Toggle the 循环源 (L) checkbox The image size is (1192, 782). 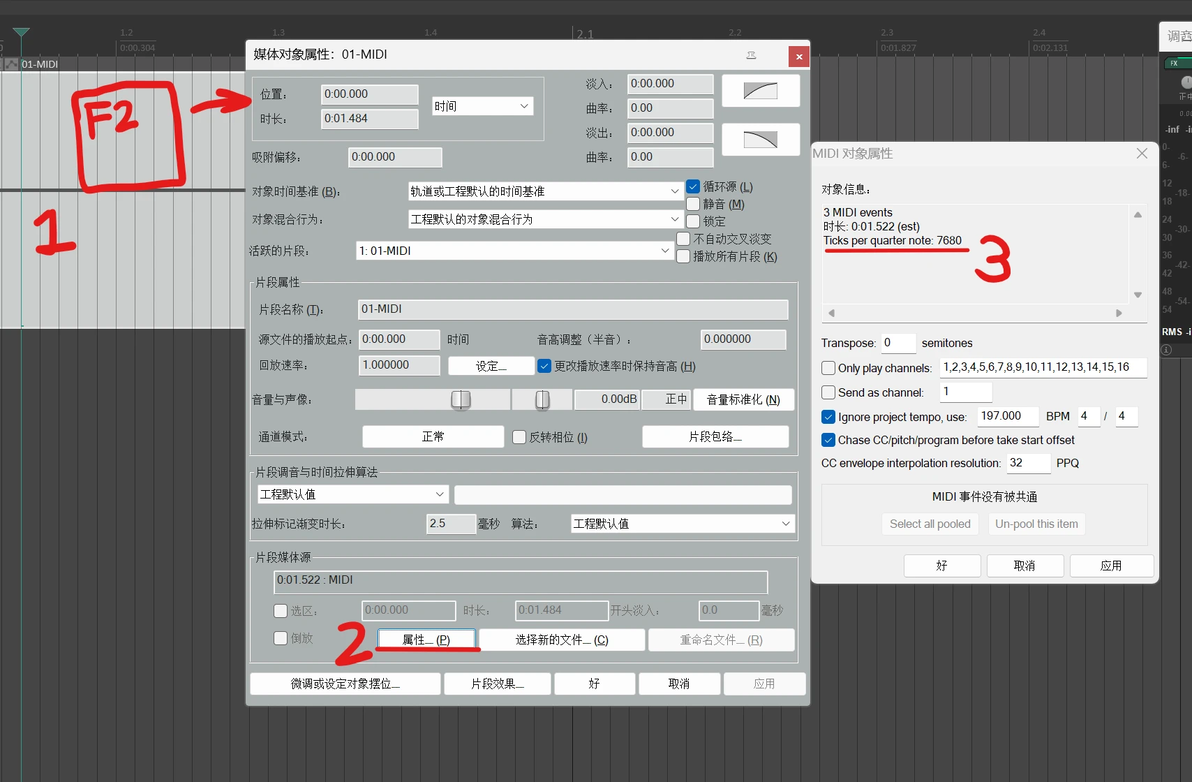click(693, 186)
